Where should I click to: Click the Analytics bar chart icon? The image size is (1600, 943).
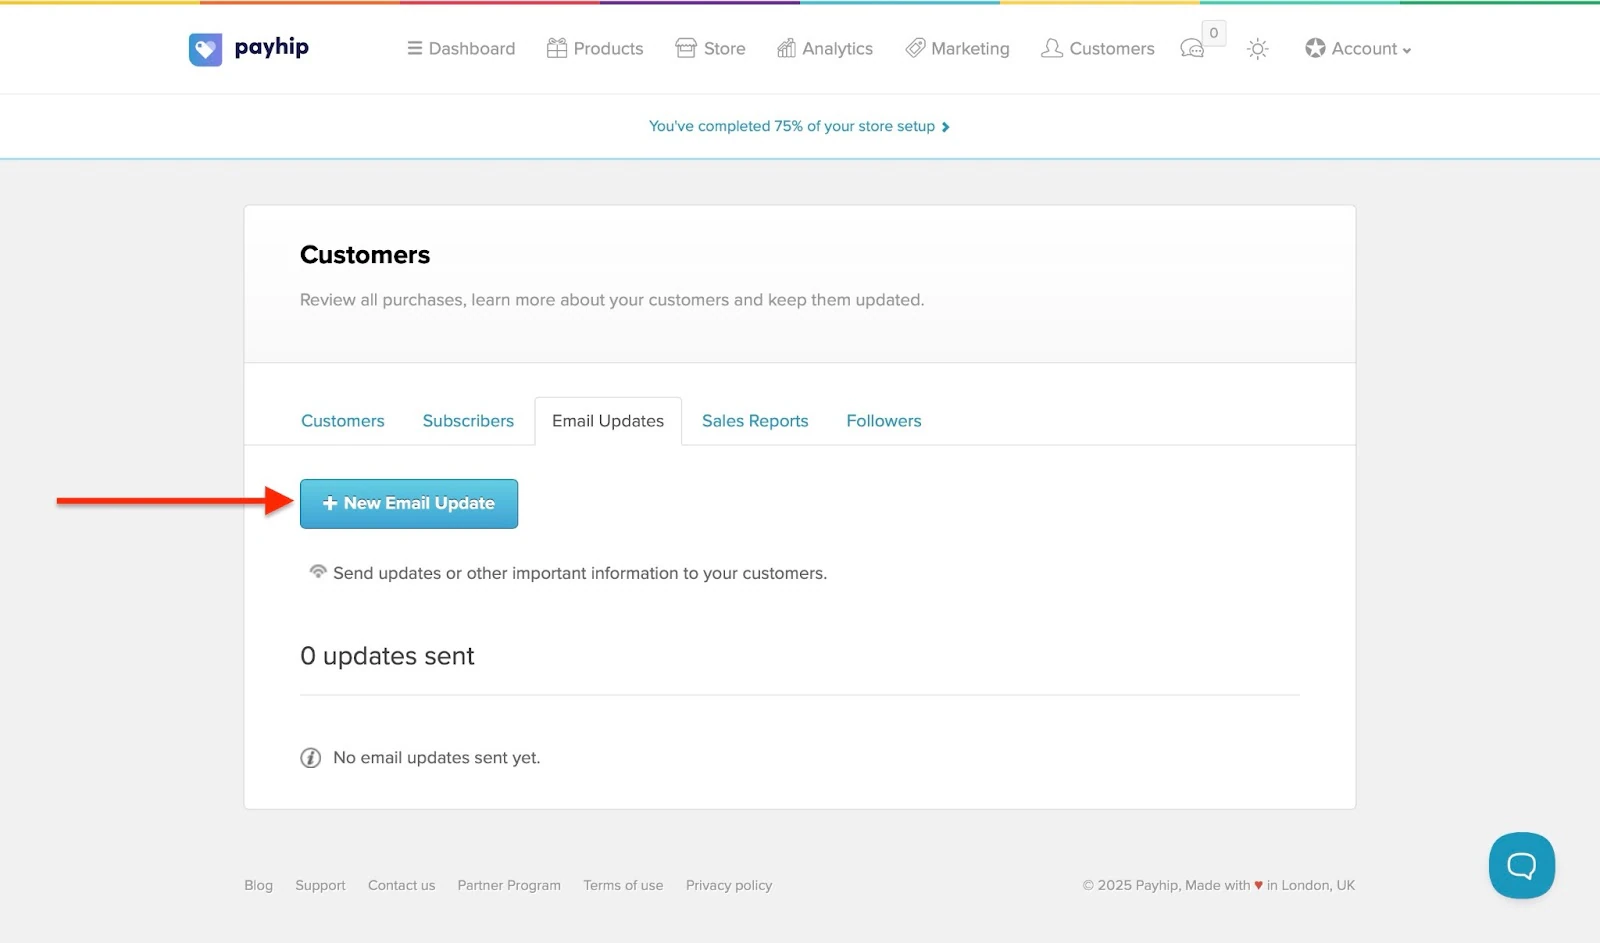point(787,48)
